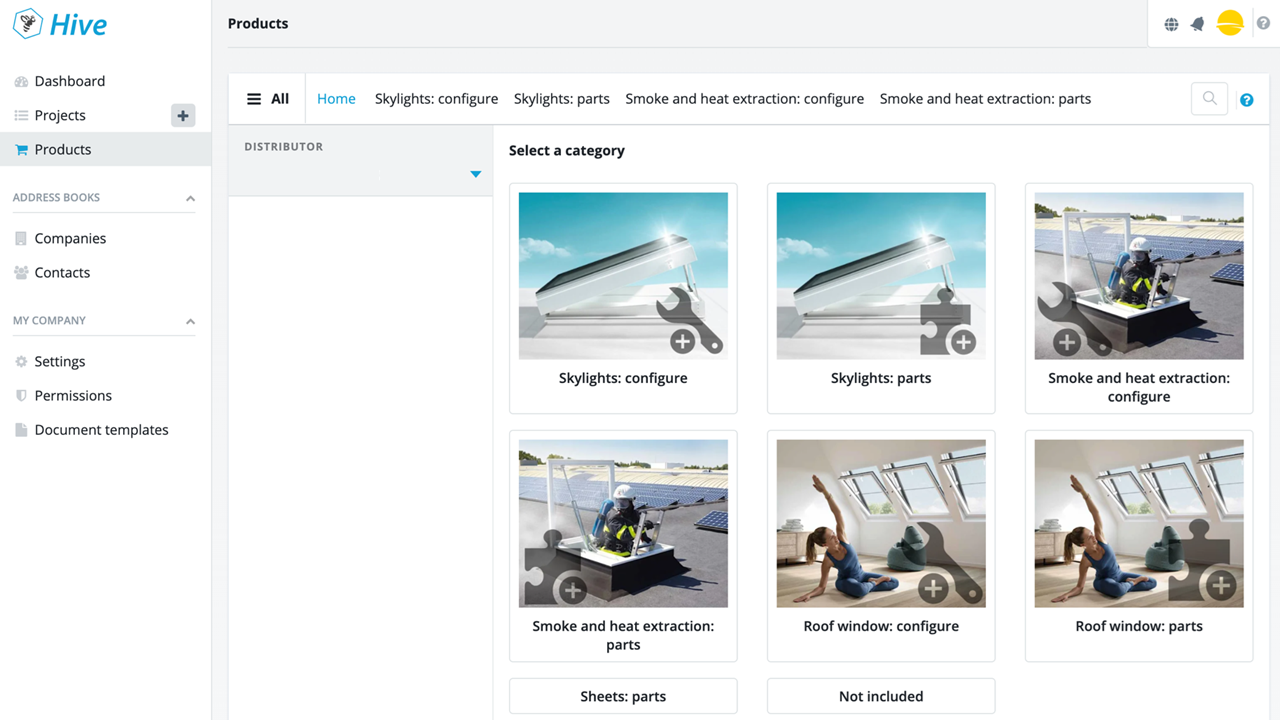1280x720 pixels.
Task: Click the globe language icon in the top bar
Action: pyautogui.click(x=1171, y=22)
